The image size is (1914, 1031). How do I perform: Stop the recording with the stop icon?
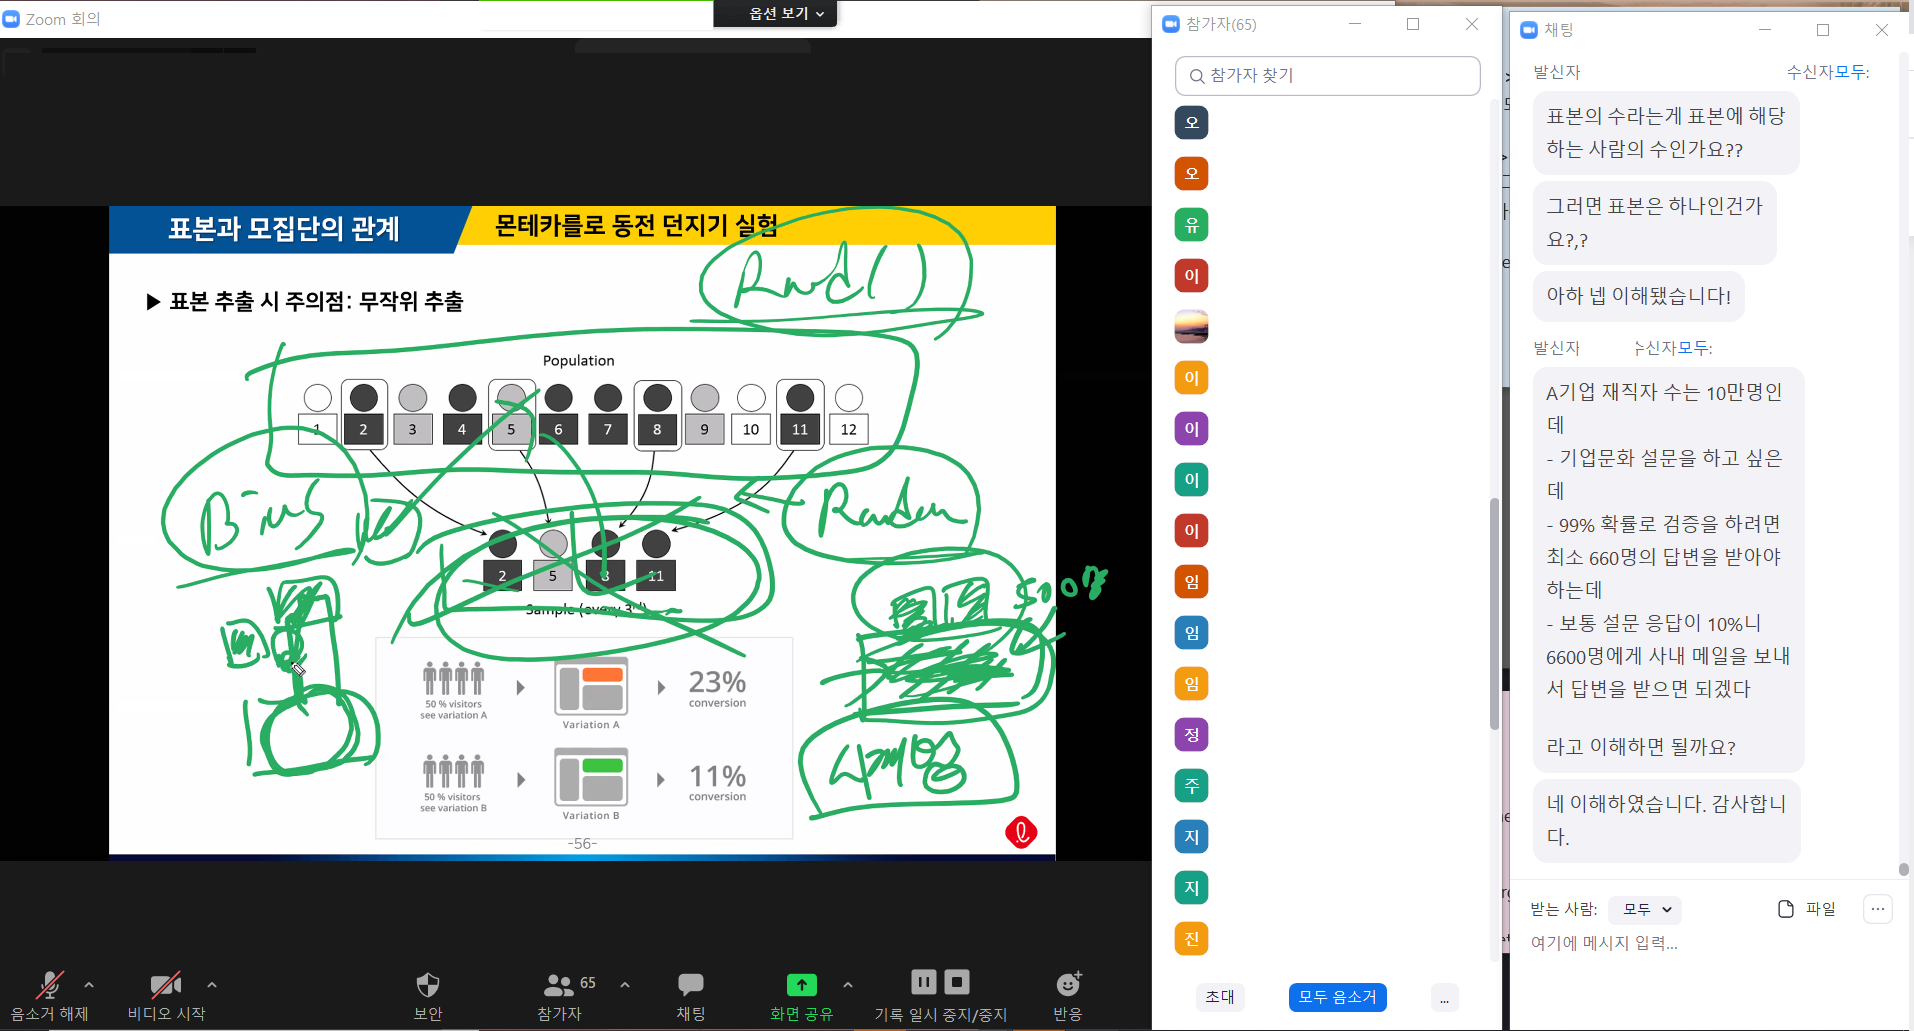click(x=957, y=982)
